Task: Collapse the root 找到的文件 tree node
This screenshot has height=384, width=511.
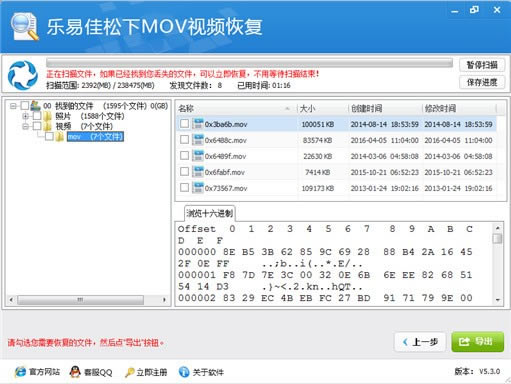Action: [x=13, y=106]
